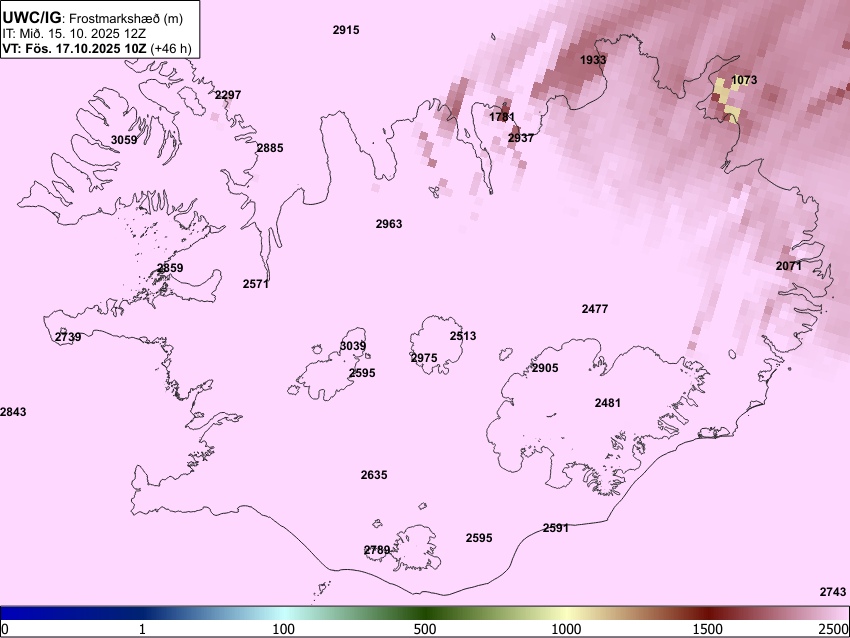Image resolution: width=850 pixels, height=638 pixels.
Task: Click the 500 tick on color scale
Action: (424, 629)
